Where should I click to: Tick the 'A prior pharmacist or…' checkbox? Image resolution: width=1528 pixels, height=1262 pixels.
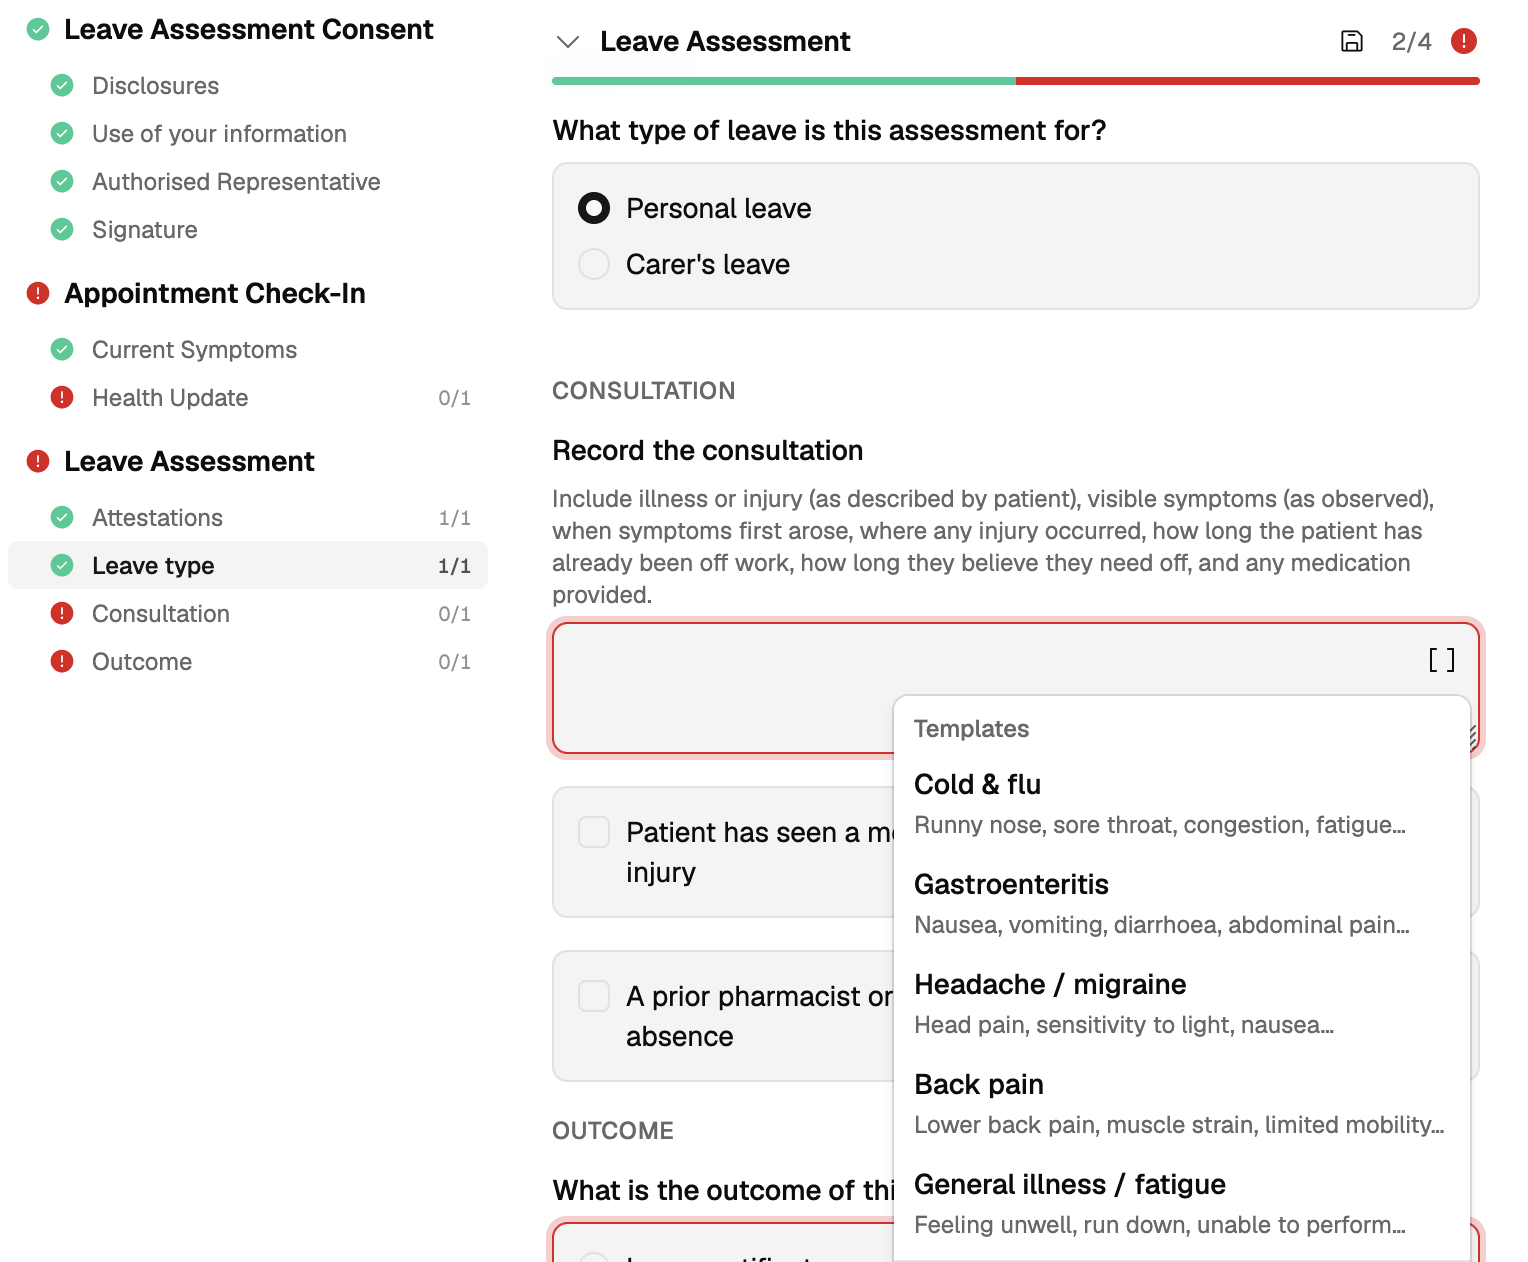click(594, 996)
